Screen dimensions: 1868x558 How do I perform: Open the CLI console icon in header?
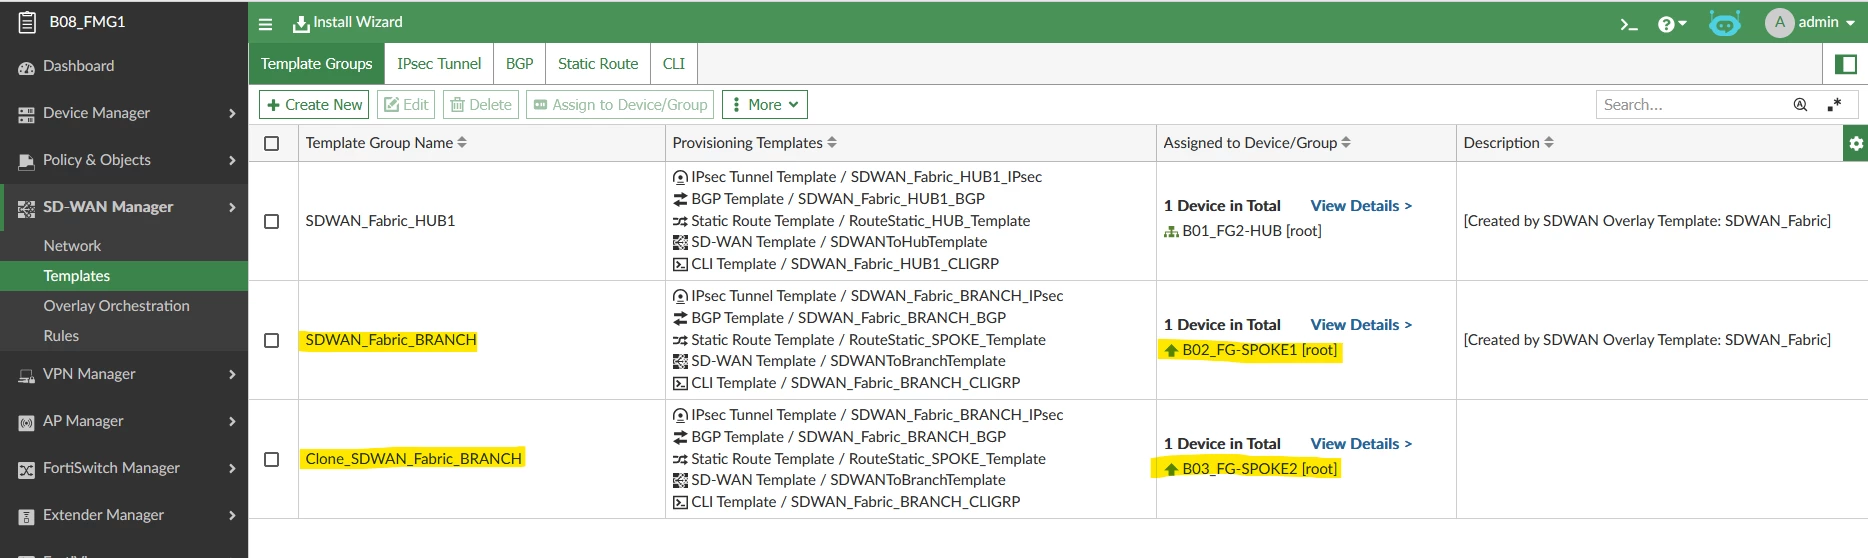pos(1629,24)
